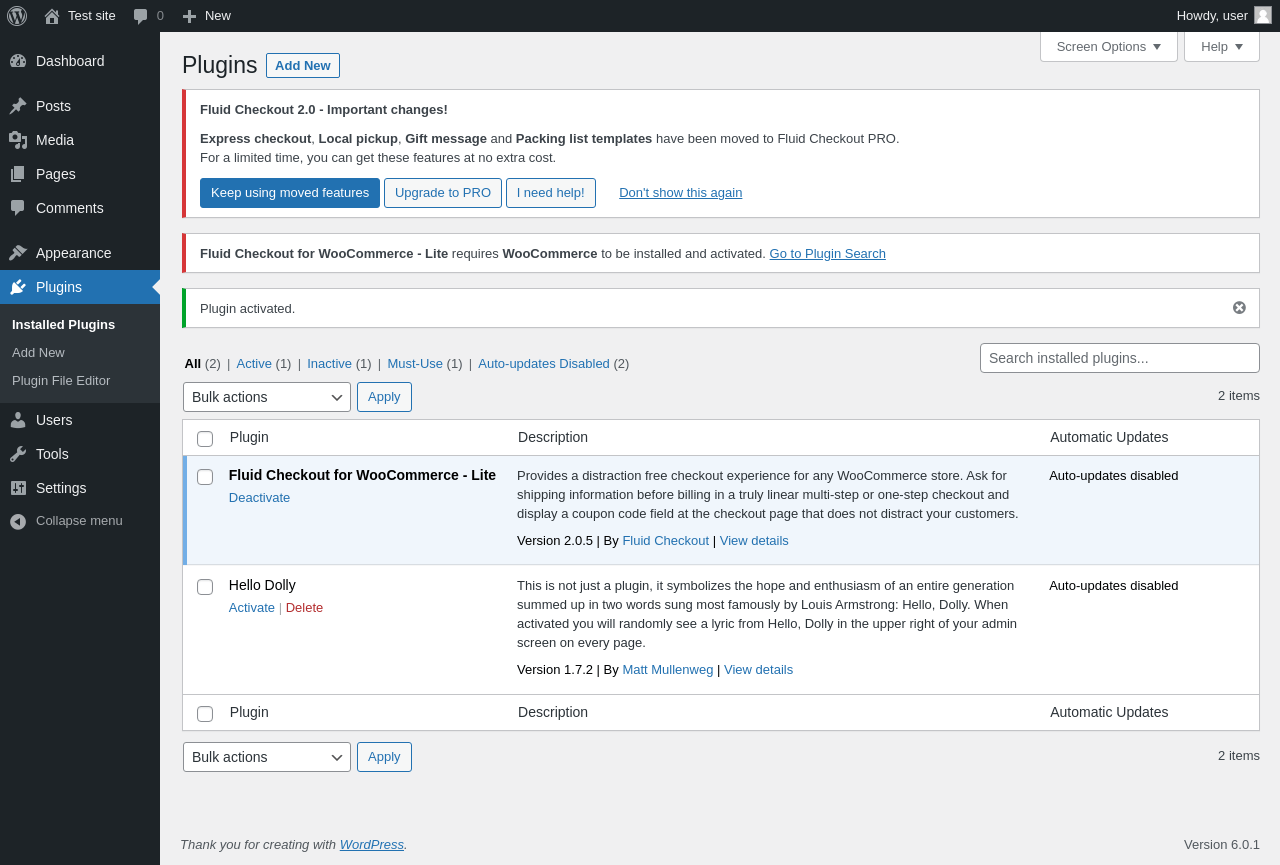Click the Dashboard gauge icon

click(x=18, y=61)
